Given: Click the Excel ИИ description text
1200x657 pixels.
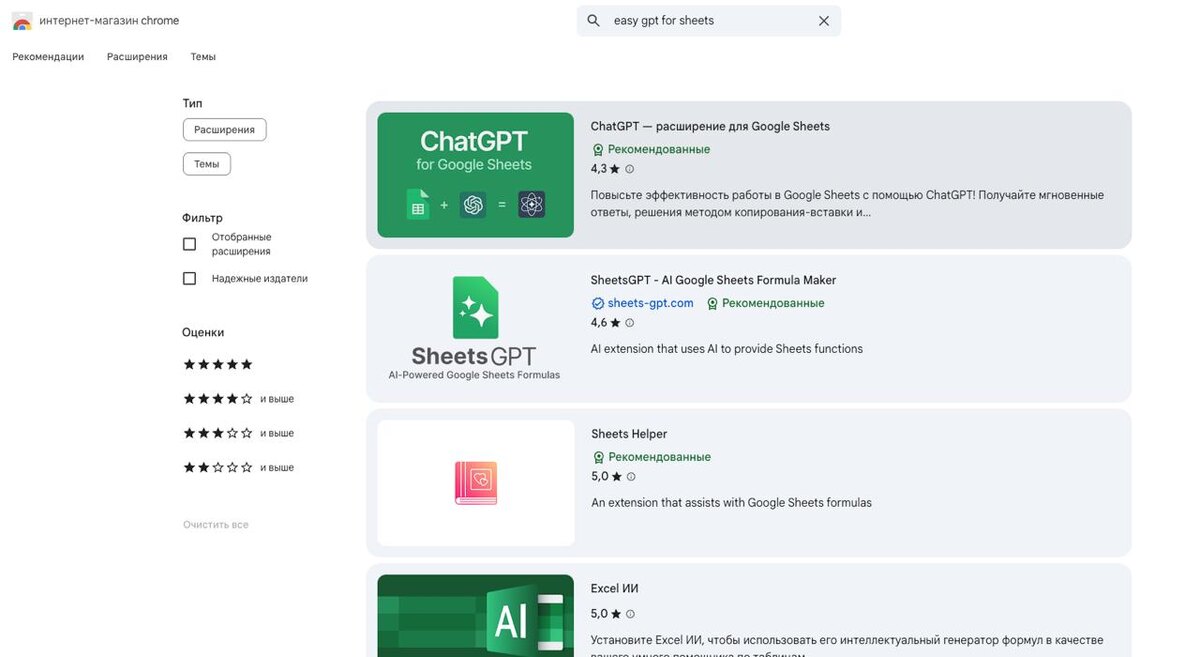Looking at the screenshot, I should pos(848,647).
